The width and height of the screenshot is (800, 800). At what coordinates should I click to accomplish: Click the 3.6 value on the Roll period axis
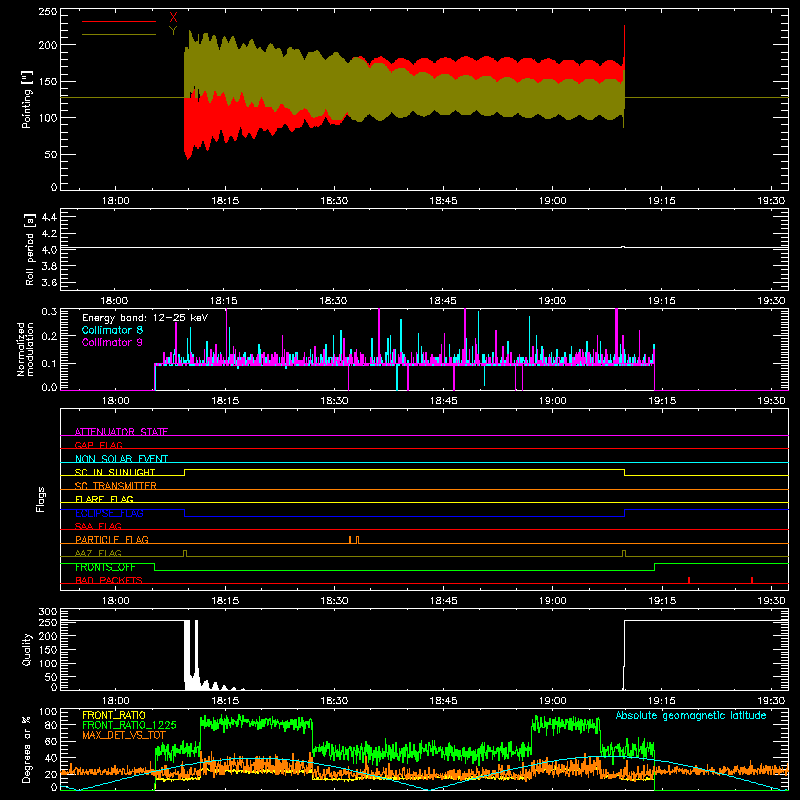49,283
